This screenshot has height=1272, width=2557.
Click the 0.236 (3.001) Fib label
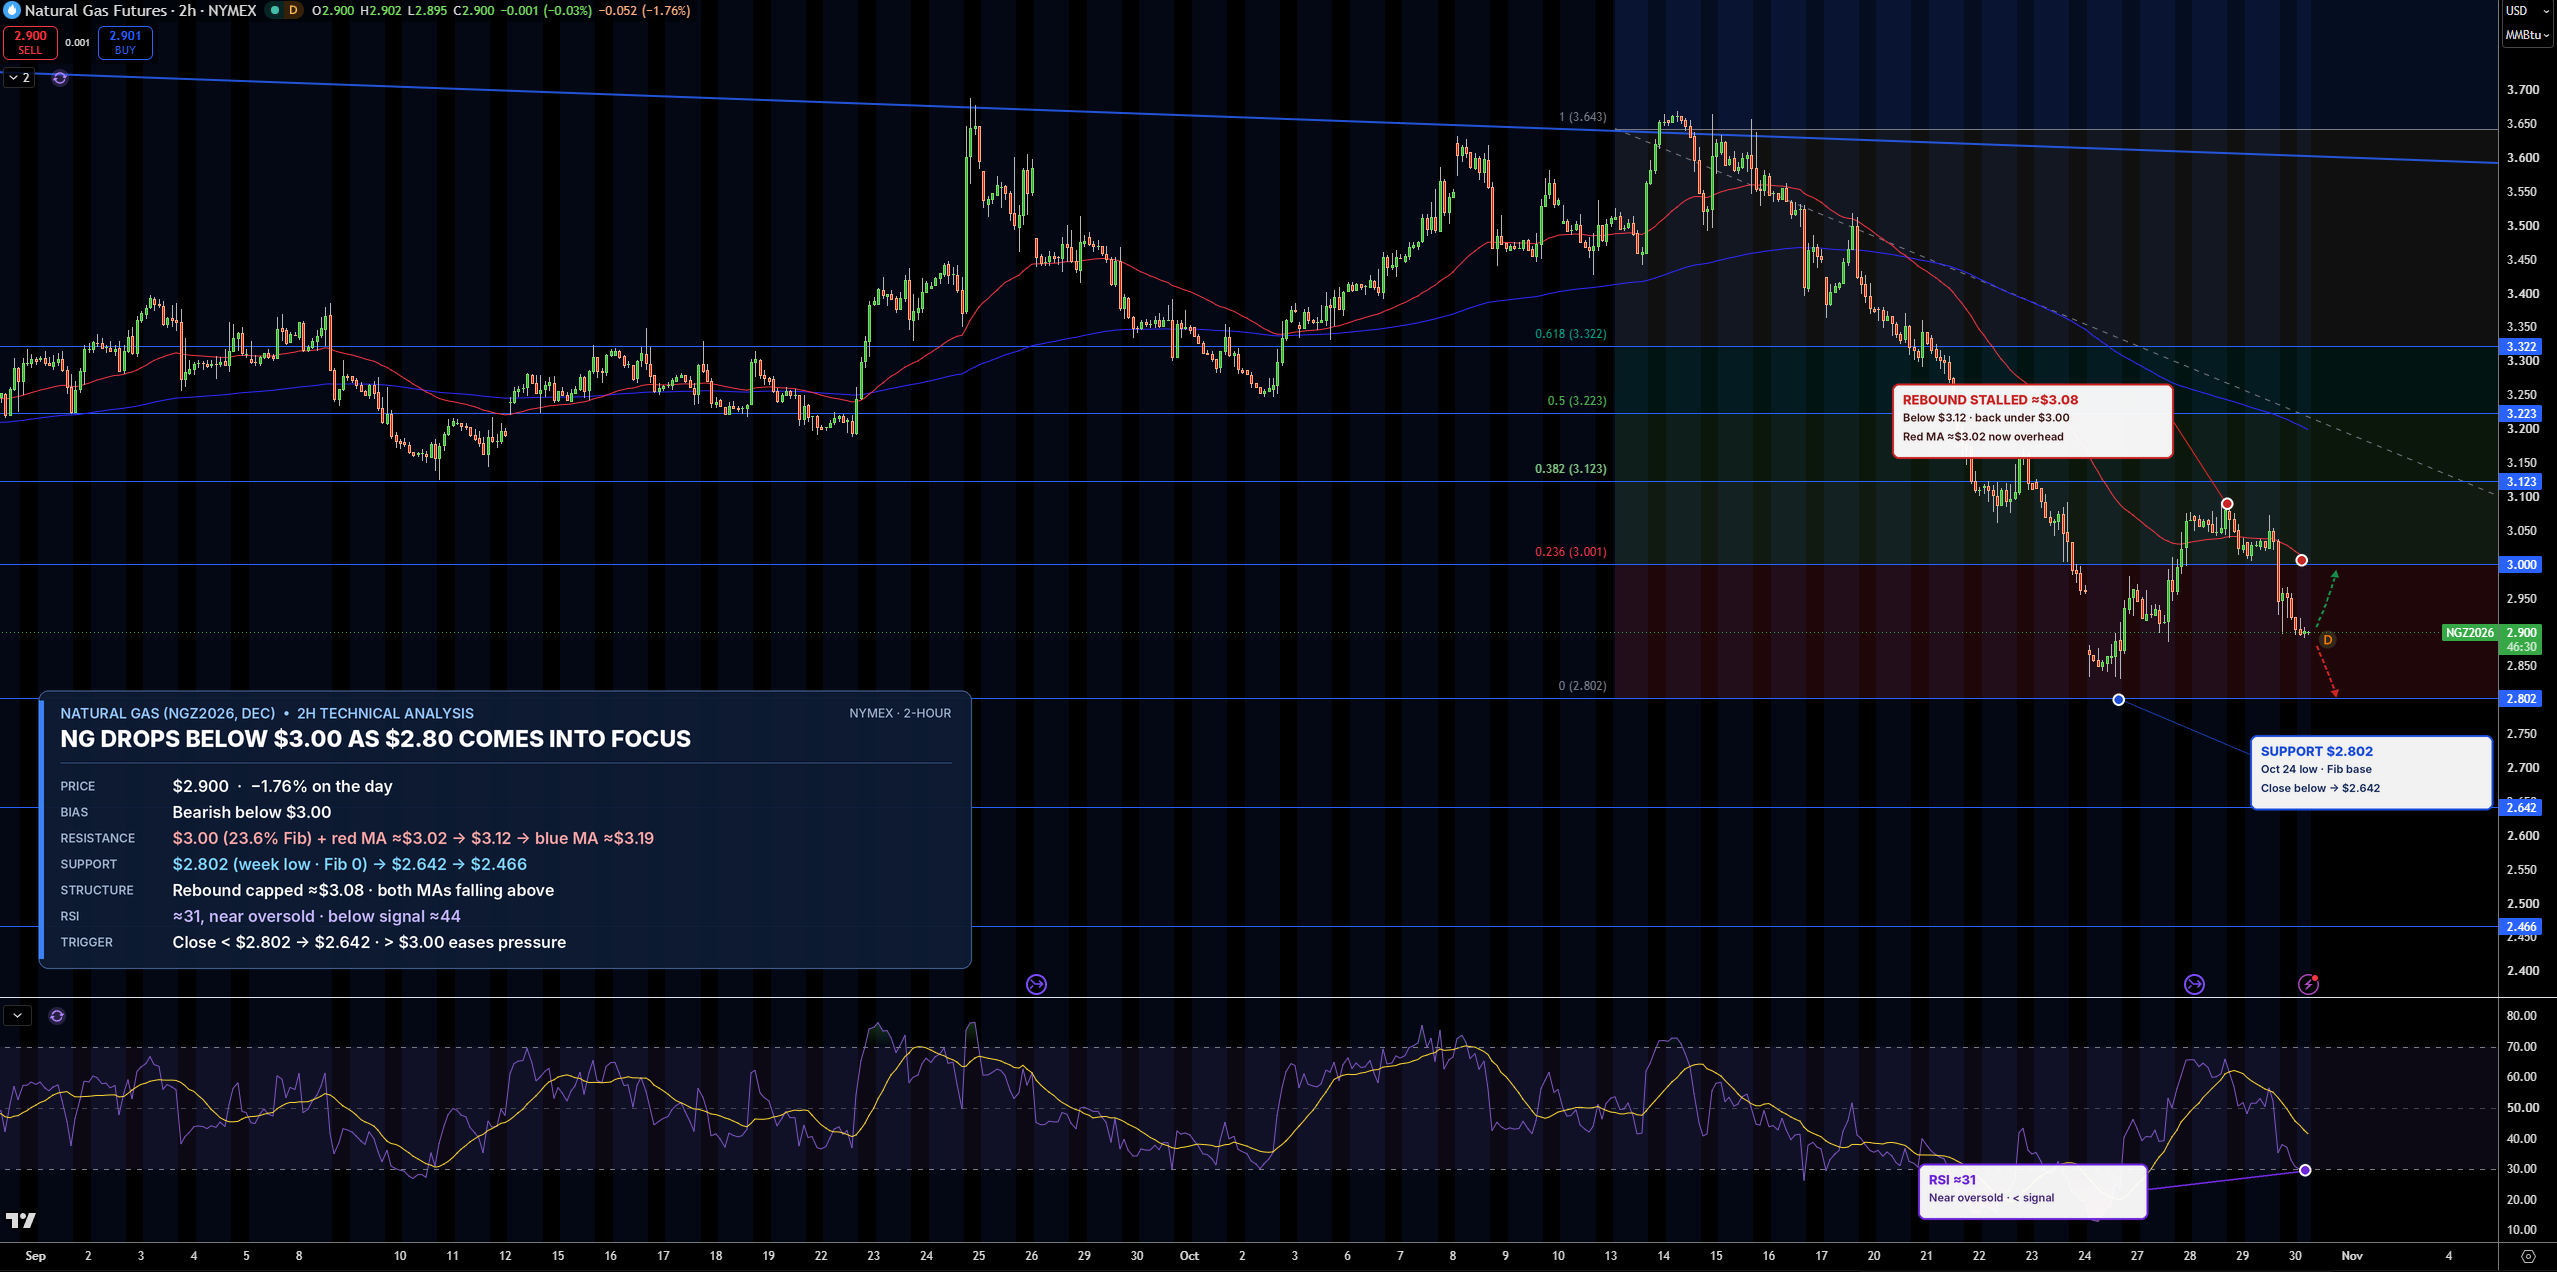click(x=1570, y=552)
